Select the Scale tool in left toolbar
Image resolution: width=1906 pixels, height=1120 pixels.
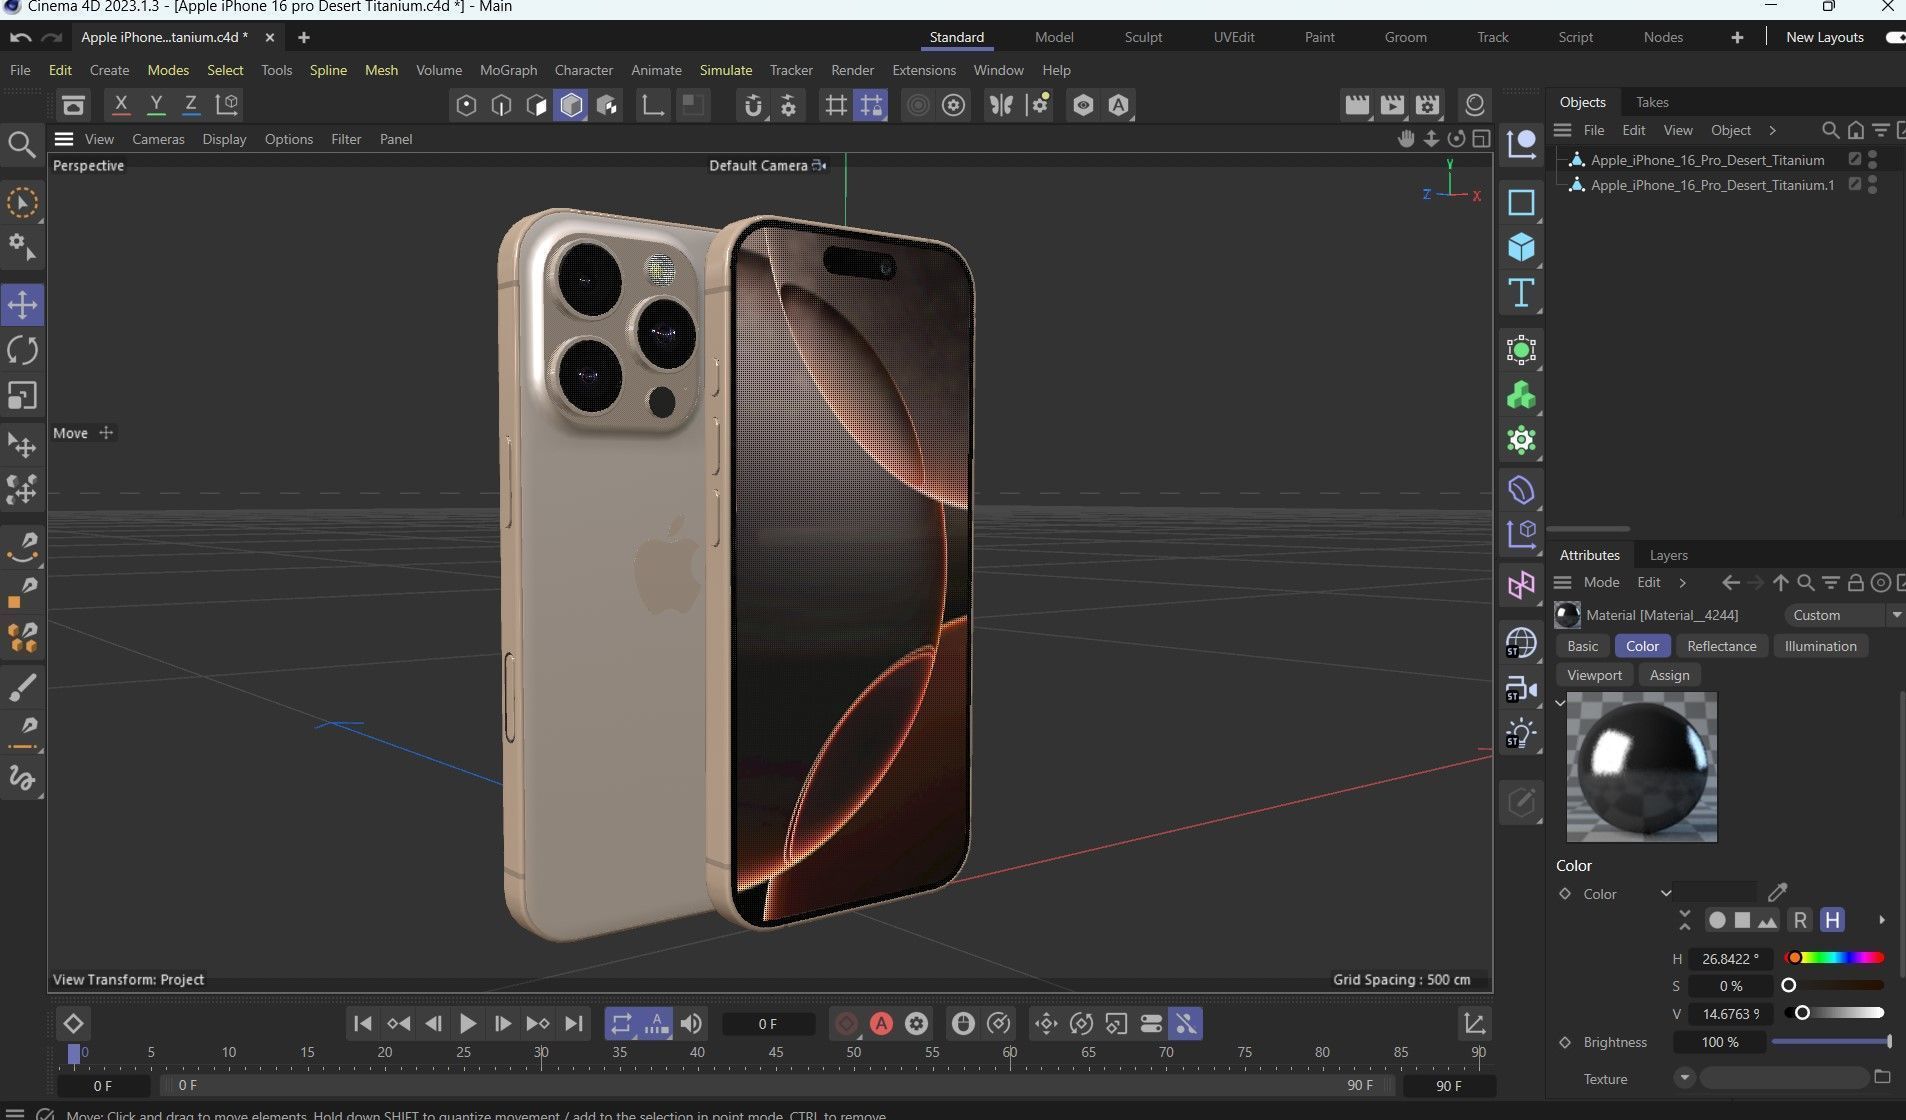coord(22,396)
